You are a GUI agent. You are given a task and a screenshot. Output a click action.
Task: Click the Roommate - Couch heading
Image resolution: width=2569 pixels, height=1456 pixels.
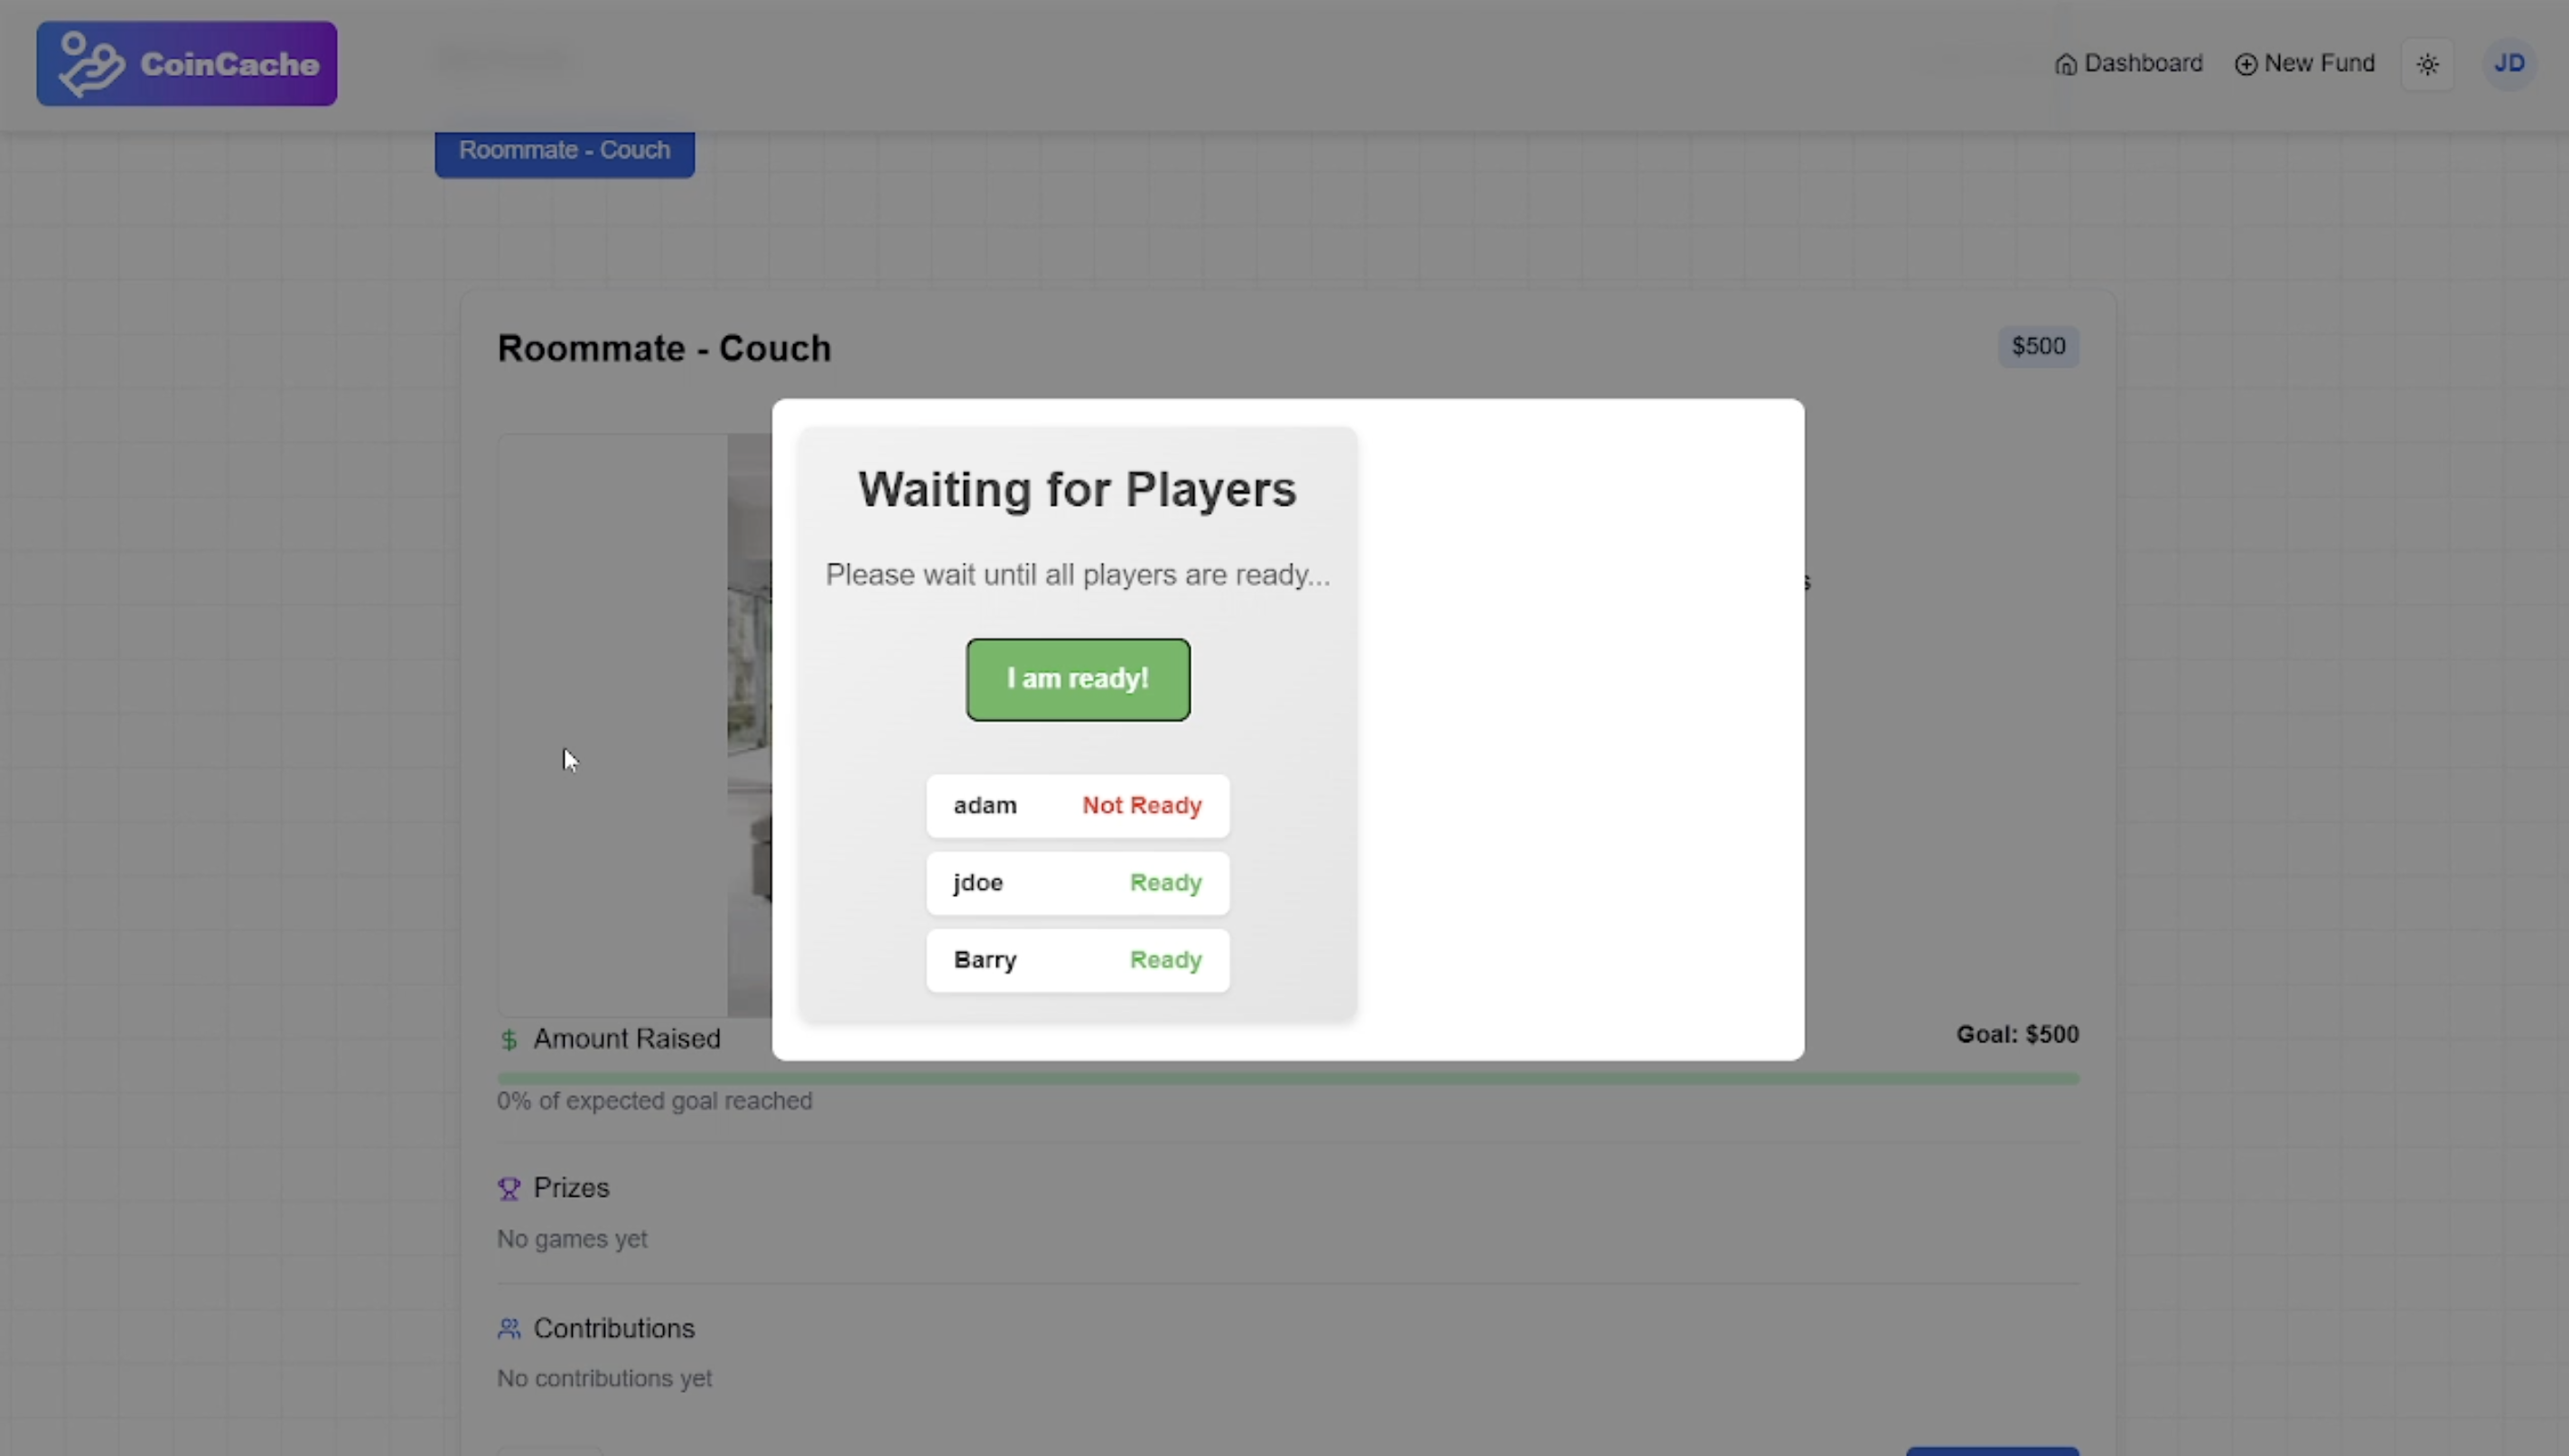coord(664,349)
